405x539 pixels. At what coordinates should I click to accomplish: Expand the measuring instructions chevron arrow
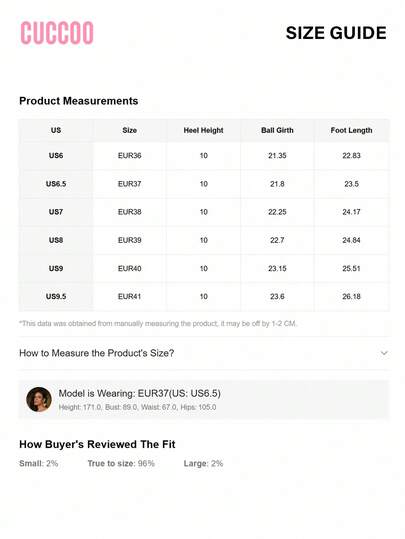(384, 353)
